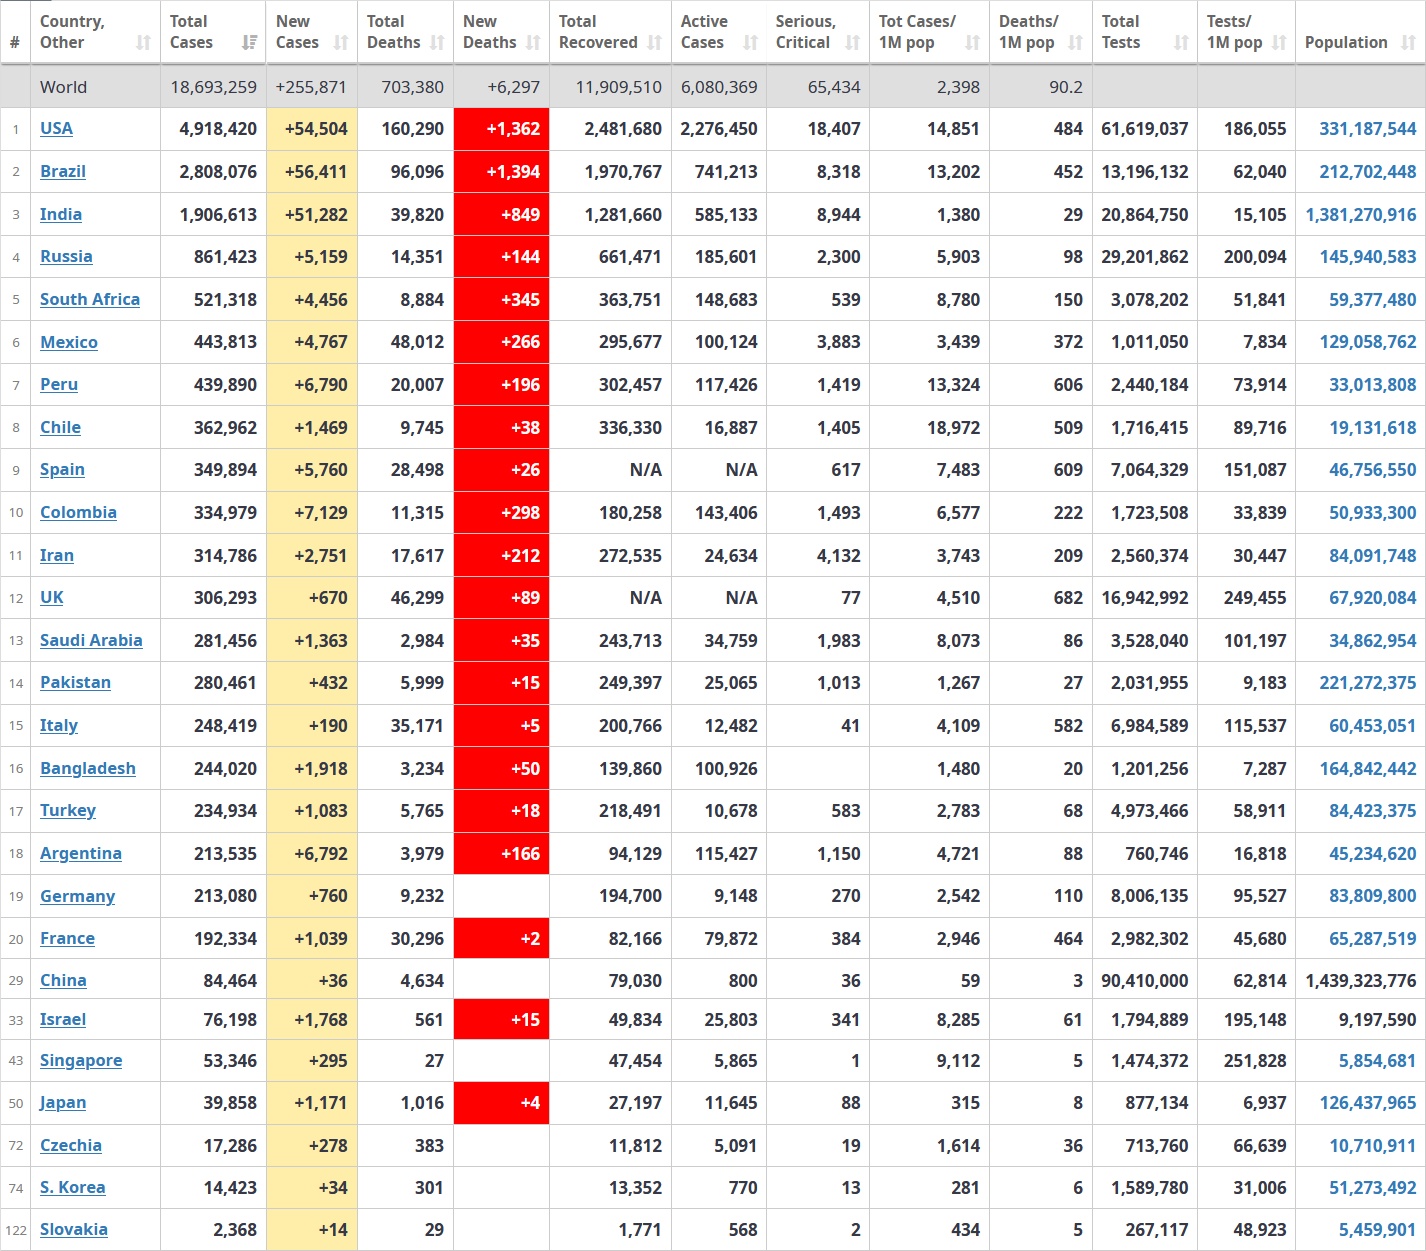Click the Saudi Arabia link
1426x1251 pixels.
91,641
